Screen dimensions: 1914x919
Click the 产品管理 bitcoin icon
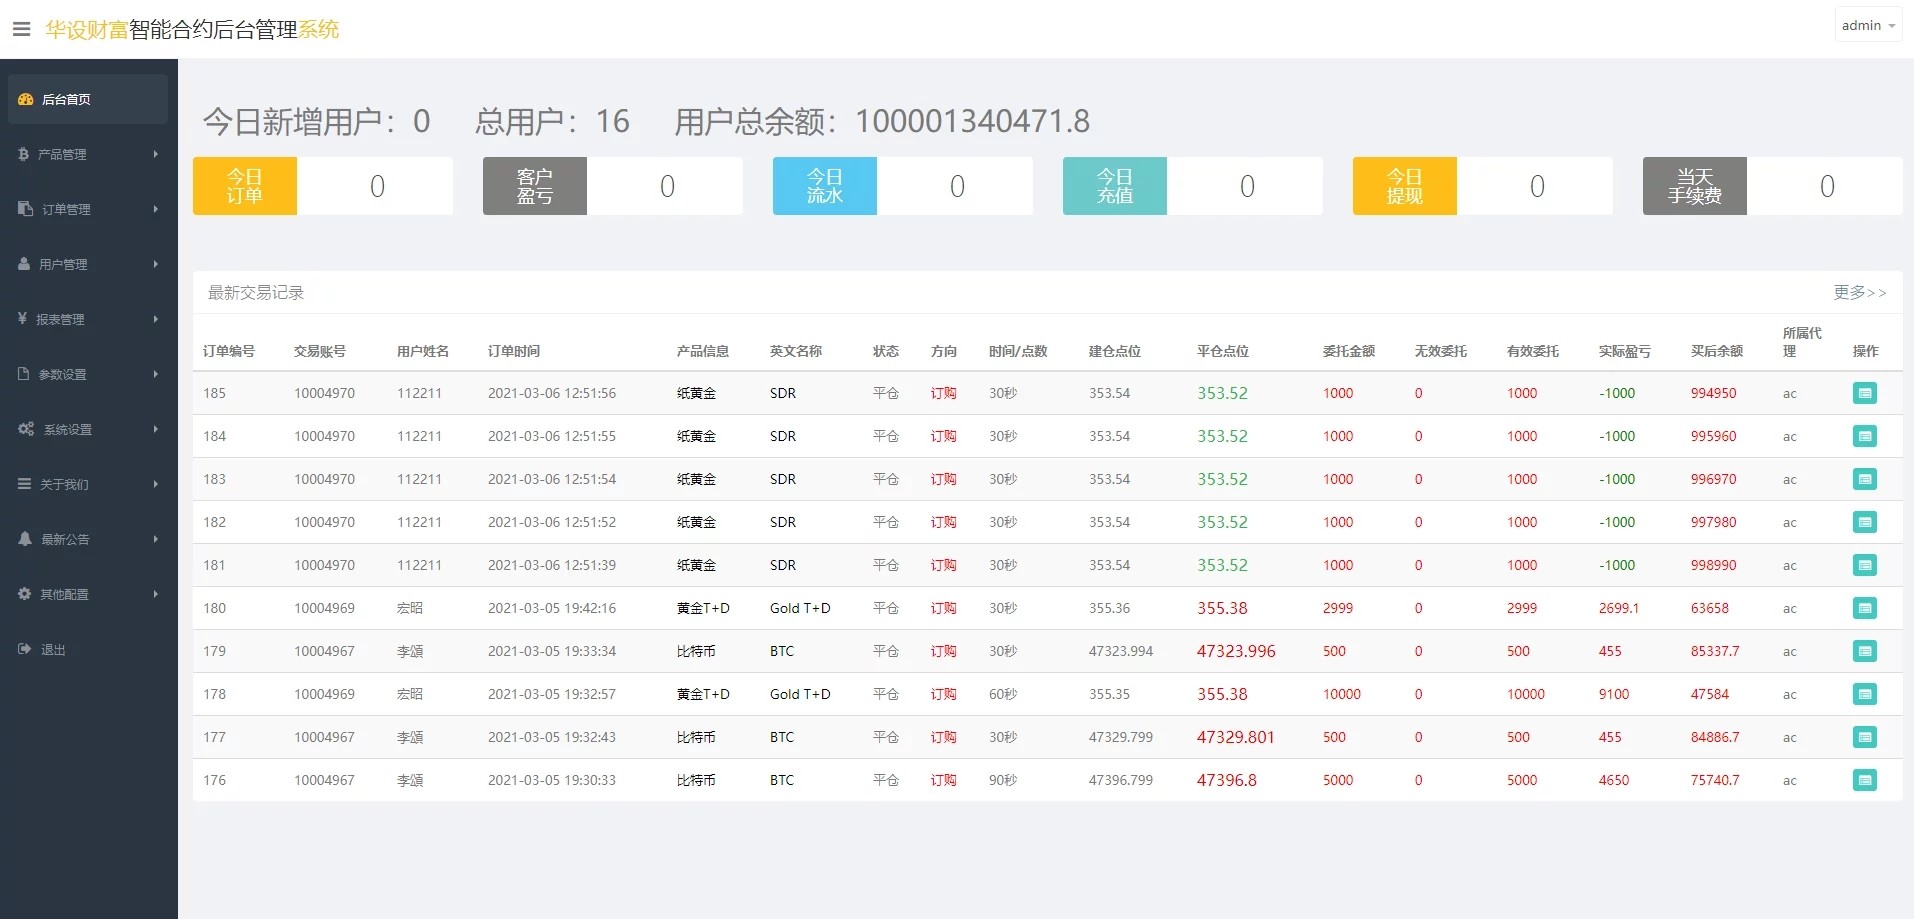click(23, 154)
